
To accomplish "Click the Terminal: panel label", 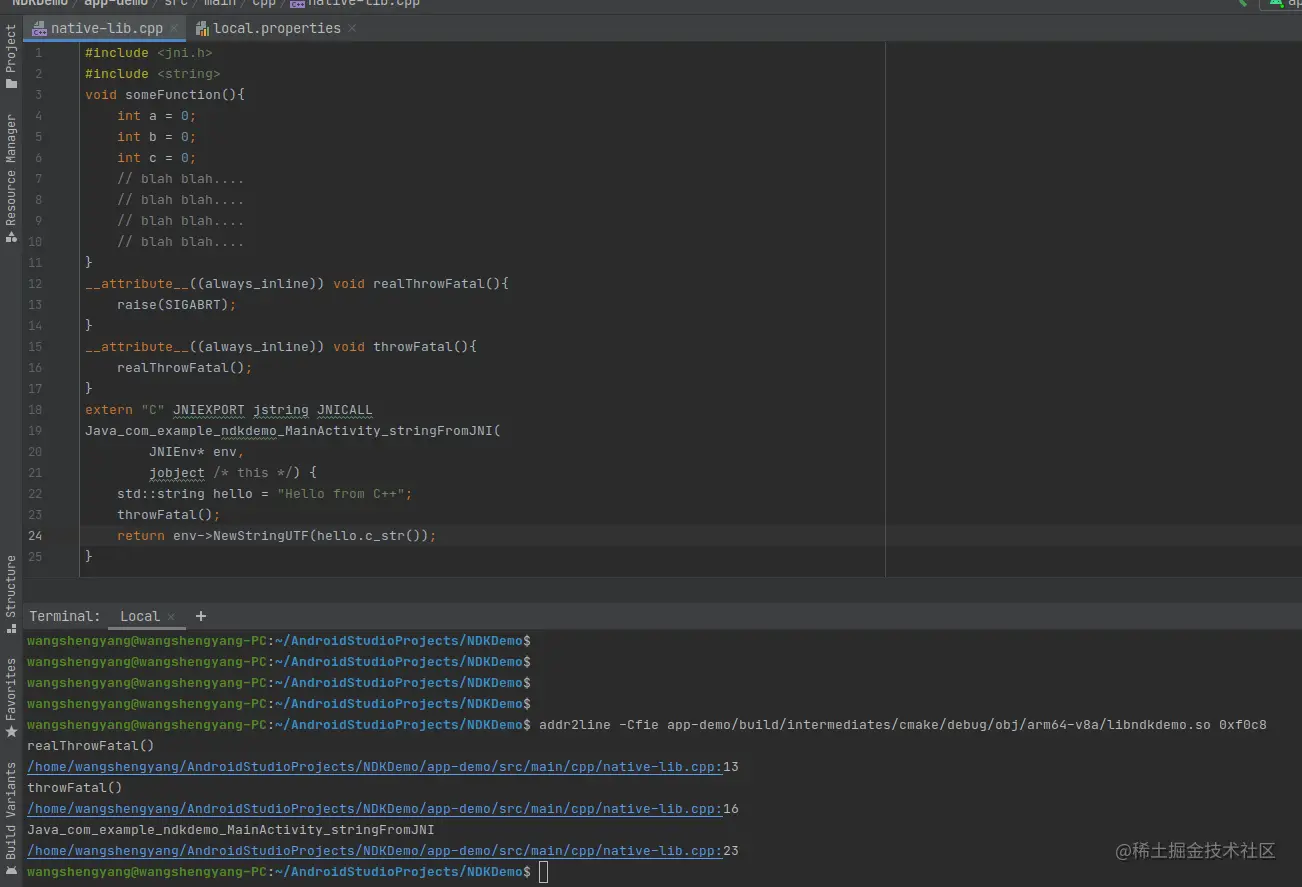I will [65, 616].
